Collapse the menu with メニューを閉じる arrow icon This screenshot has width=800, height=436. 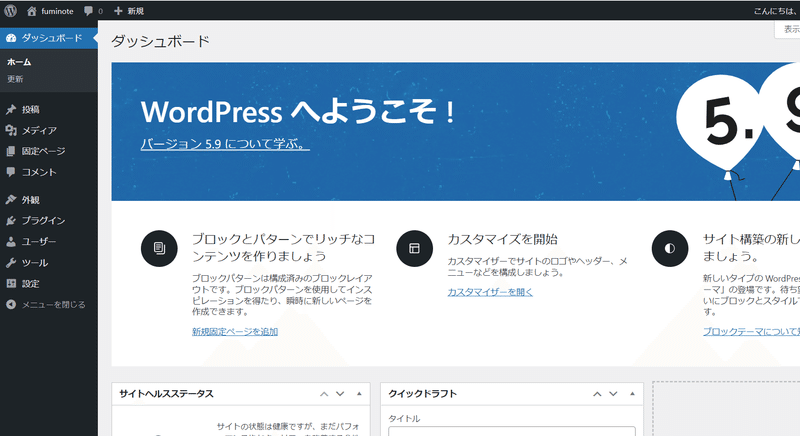[x=11, y=304]
